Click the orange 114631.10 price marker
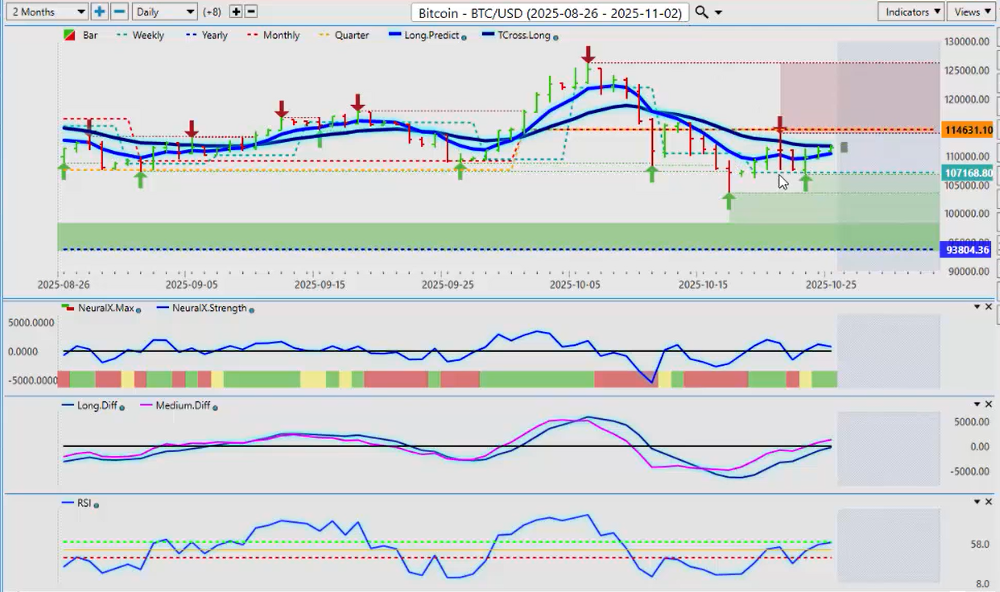Screen dimensions: 1000x592 pyautogui.click(x=967, y=130)
